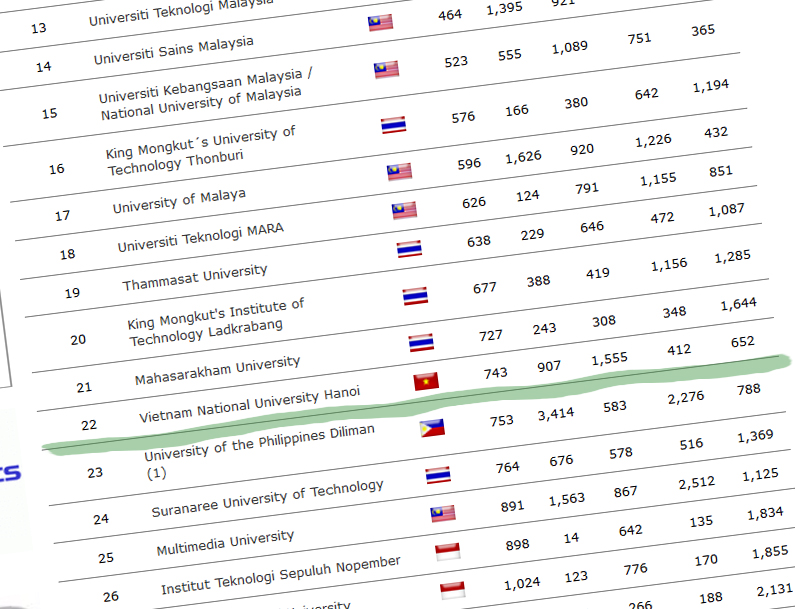Image resolution: width=795 pixels, height=609 pixels.
Task: Click Malaysia flag in Universiti Sains Malaysia row
Action: [x=386, y=69]
